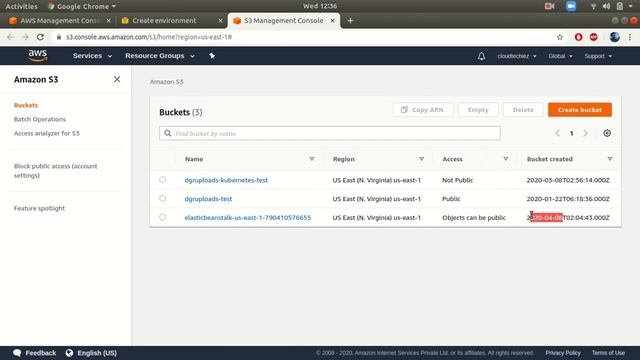Open the dgruploads-kubernetes-test bucket link

point(226,180)
